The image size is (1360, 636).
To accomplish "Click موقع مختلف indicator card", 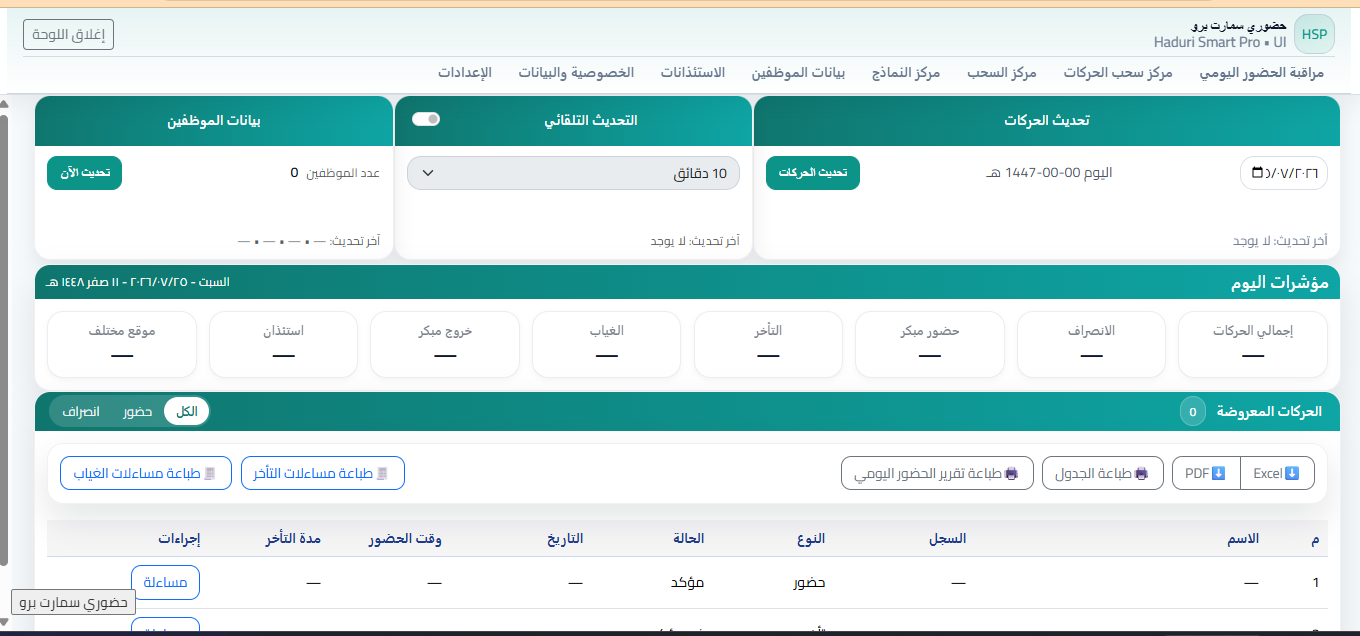I will tap(122, 344).
